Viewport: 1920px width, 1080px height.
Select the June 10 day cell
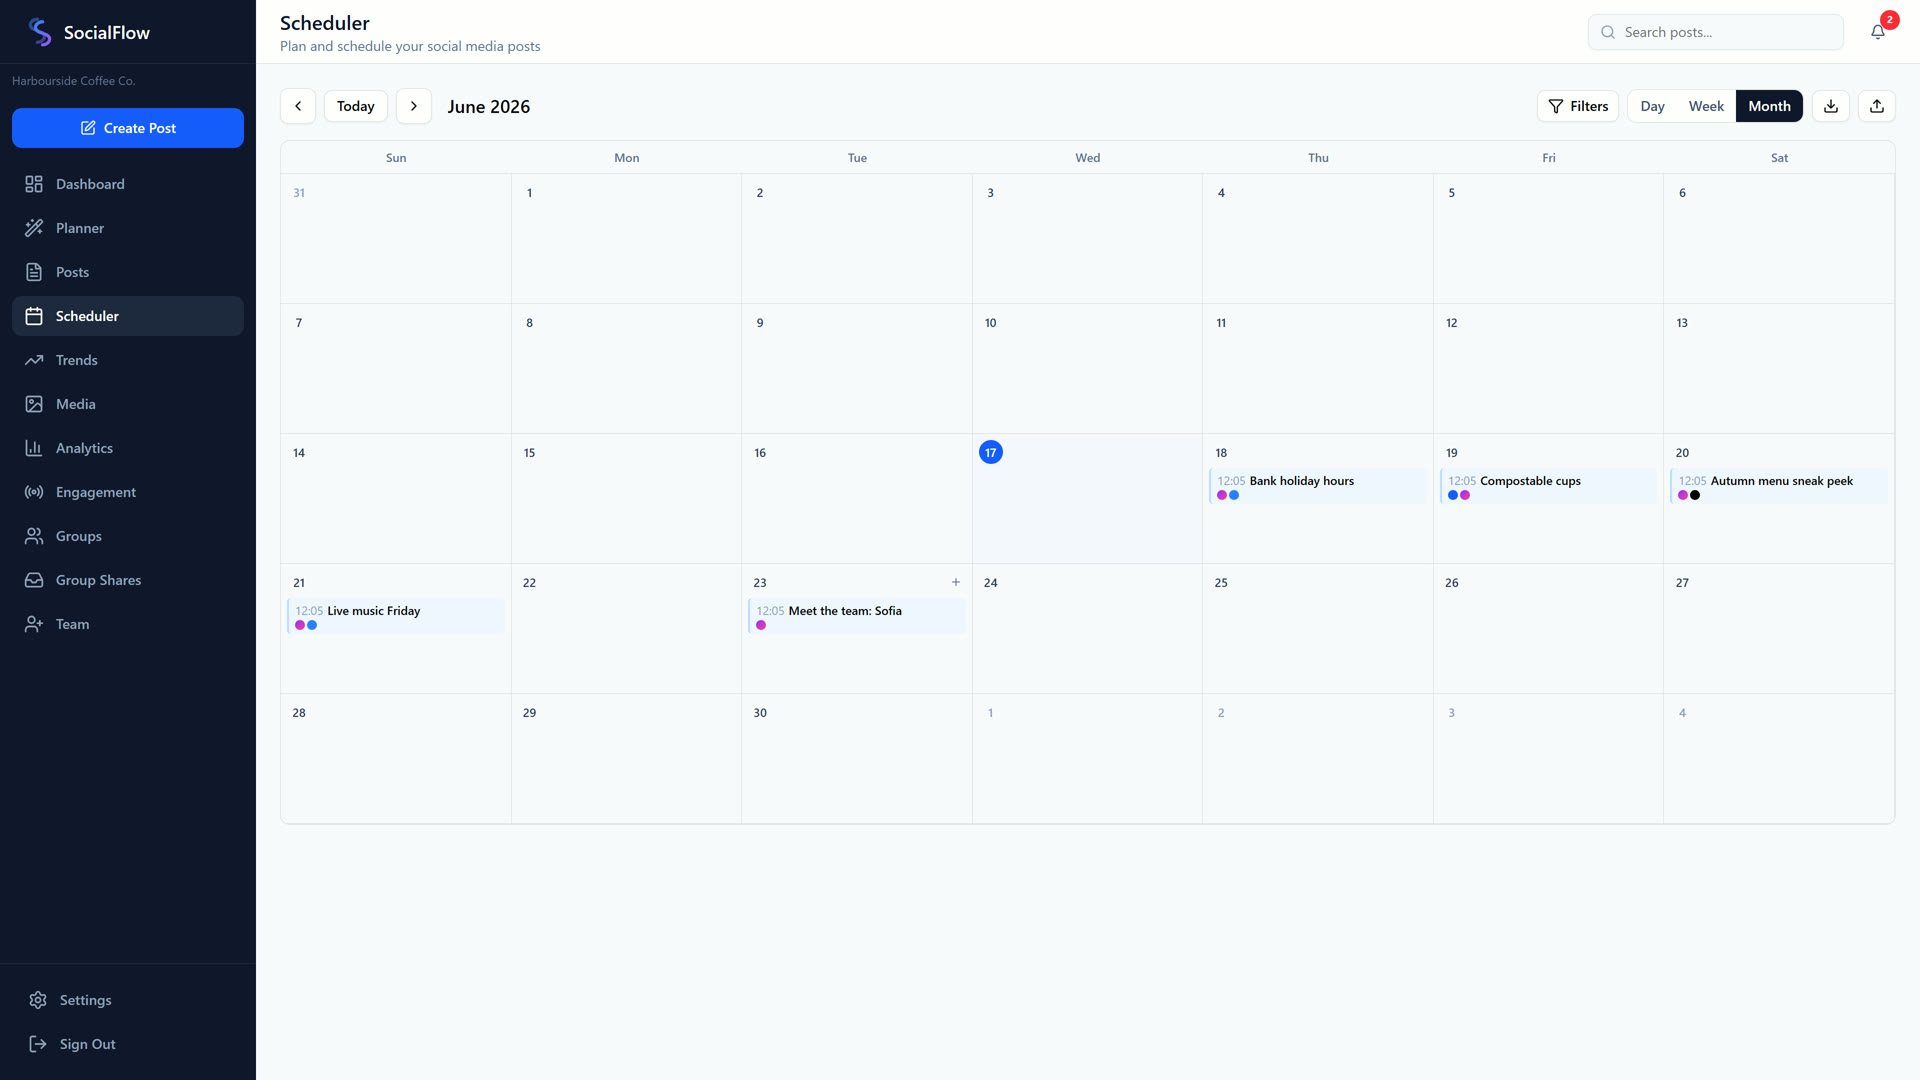tap(1087, 369)
